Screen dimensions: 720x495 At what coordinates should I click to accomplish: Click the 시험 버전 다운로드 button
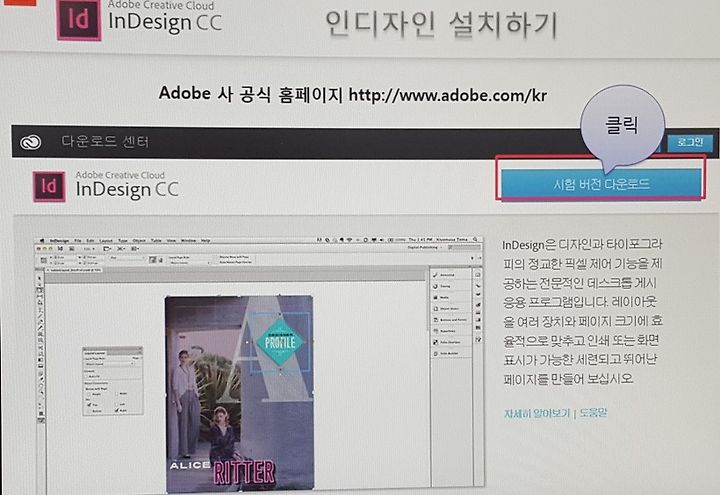coord(601,184)
